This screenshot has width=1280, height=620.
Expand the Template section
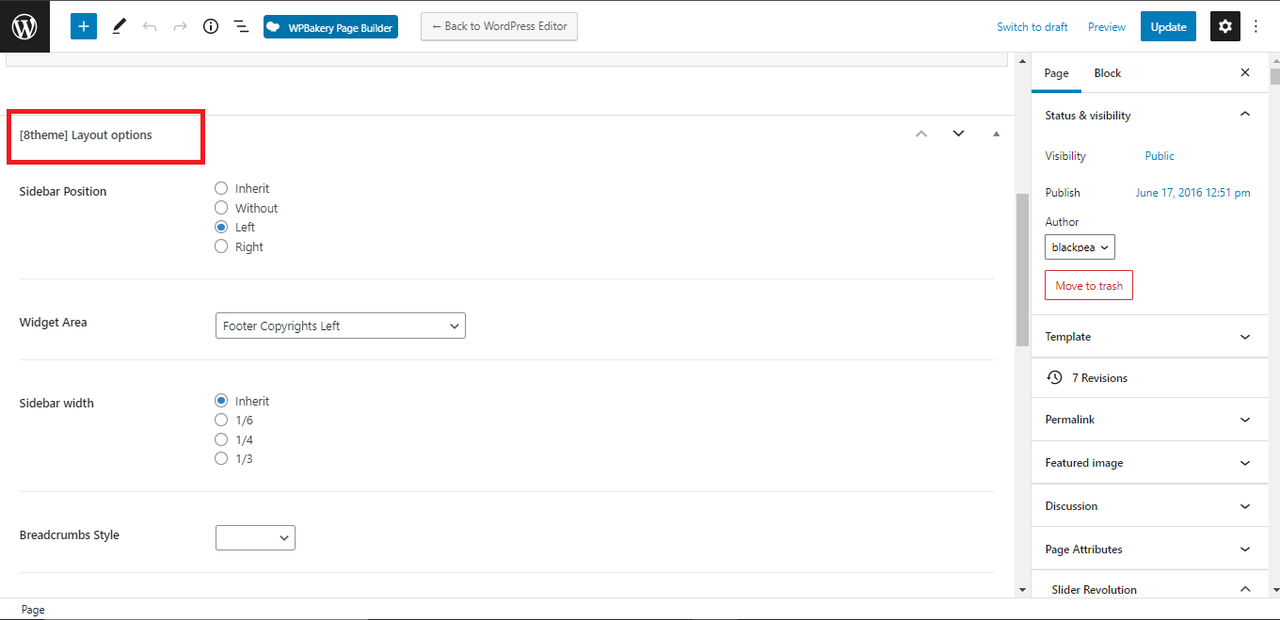pyautogui.click(x=1150, y=337)
